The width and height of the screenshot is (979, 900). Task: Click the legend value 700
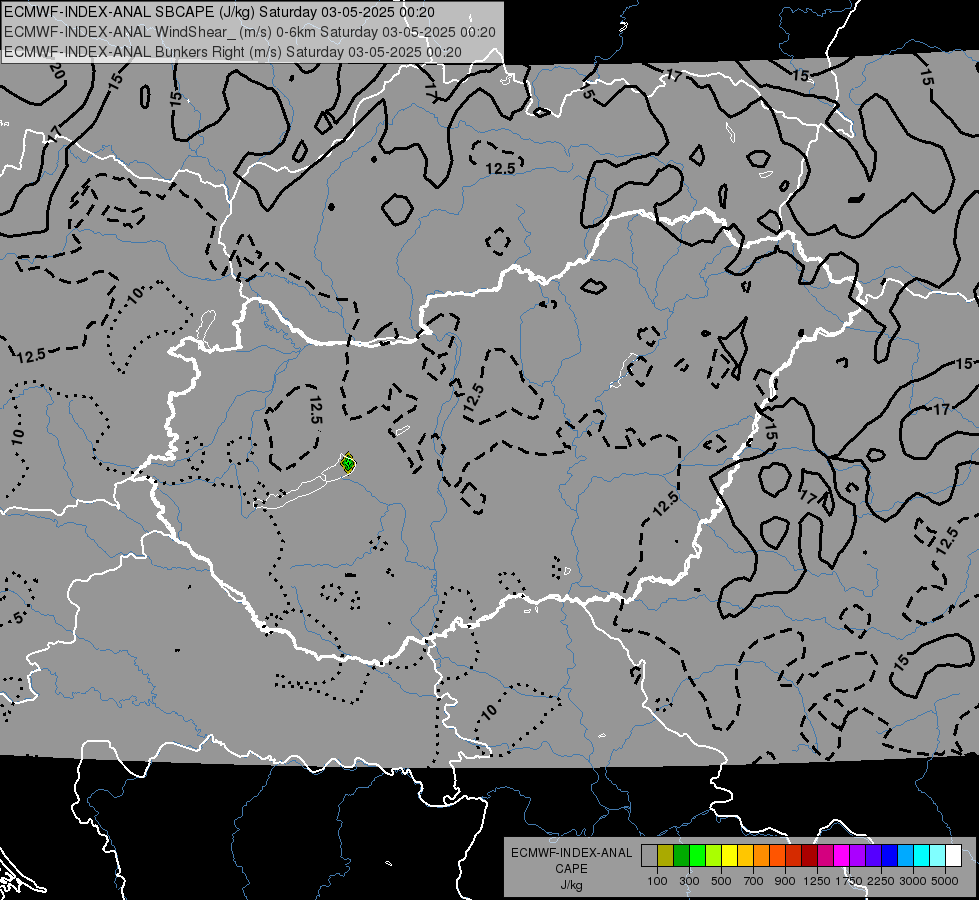click(x=754, y=881)
